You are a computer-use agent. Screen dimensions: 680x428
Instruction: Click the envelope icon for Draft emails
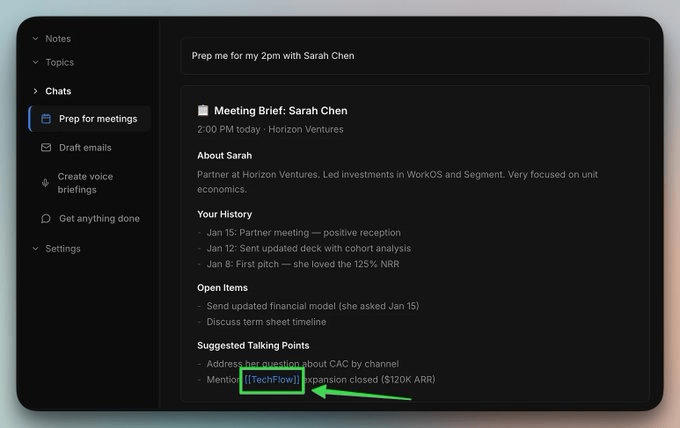coord(46,148)
